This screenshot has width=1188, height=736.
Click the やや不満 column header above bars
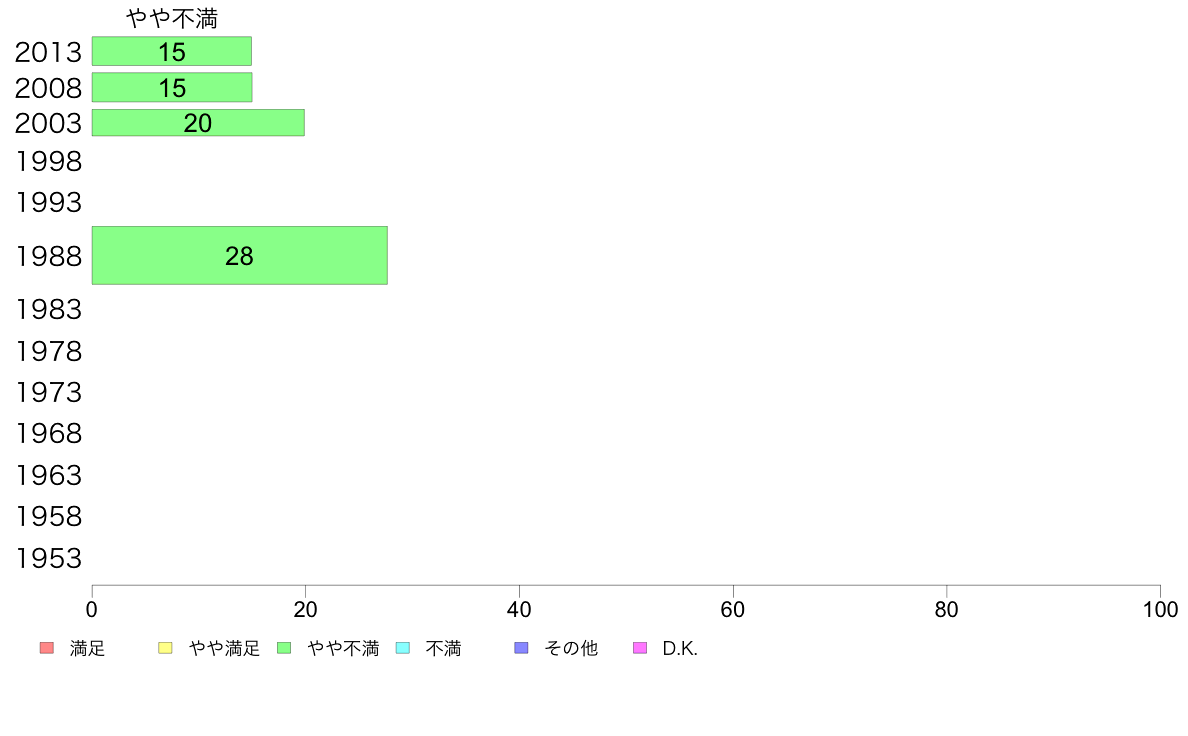(172, 18)
